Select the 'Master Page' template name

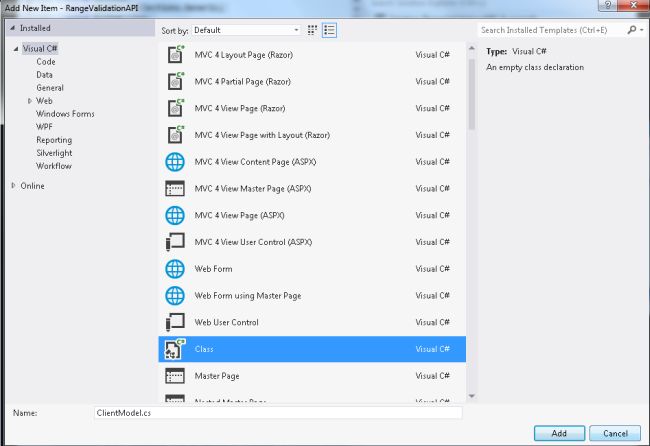(217, 376)
